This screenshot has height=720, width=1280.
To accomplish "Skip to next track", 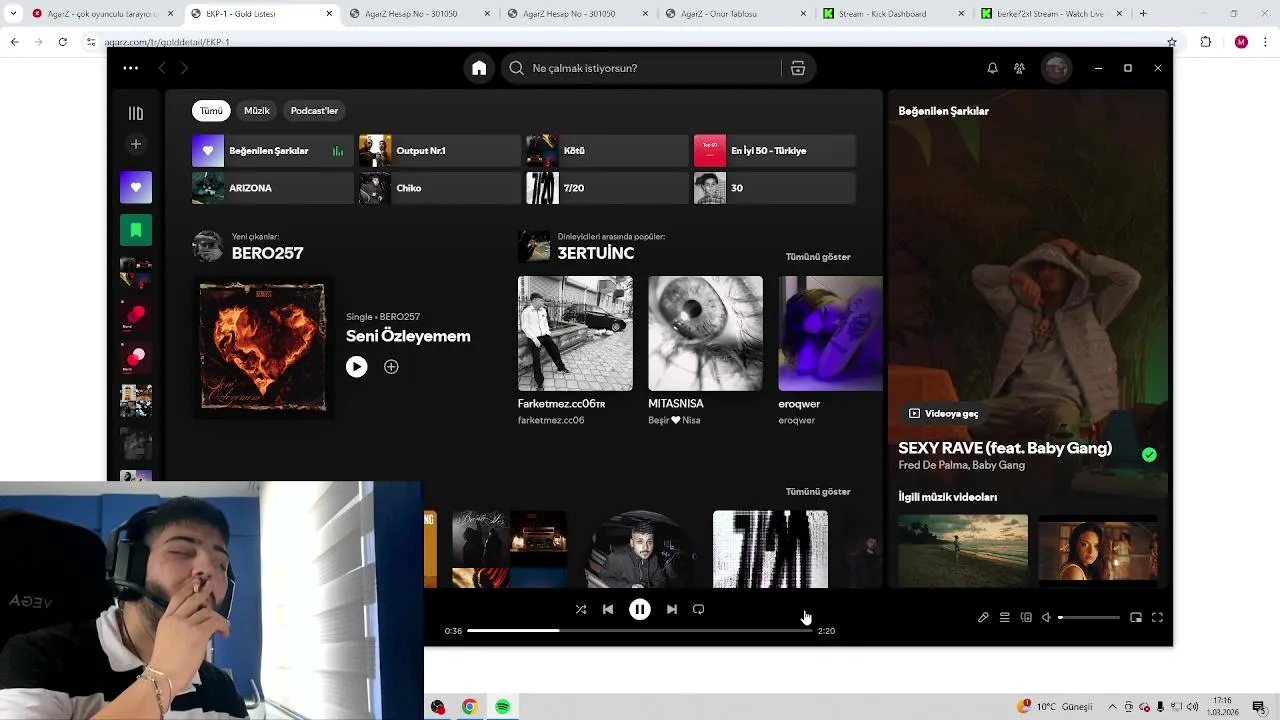I will click(x=672, y=609).
